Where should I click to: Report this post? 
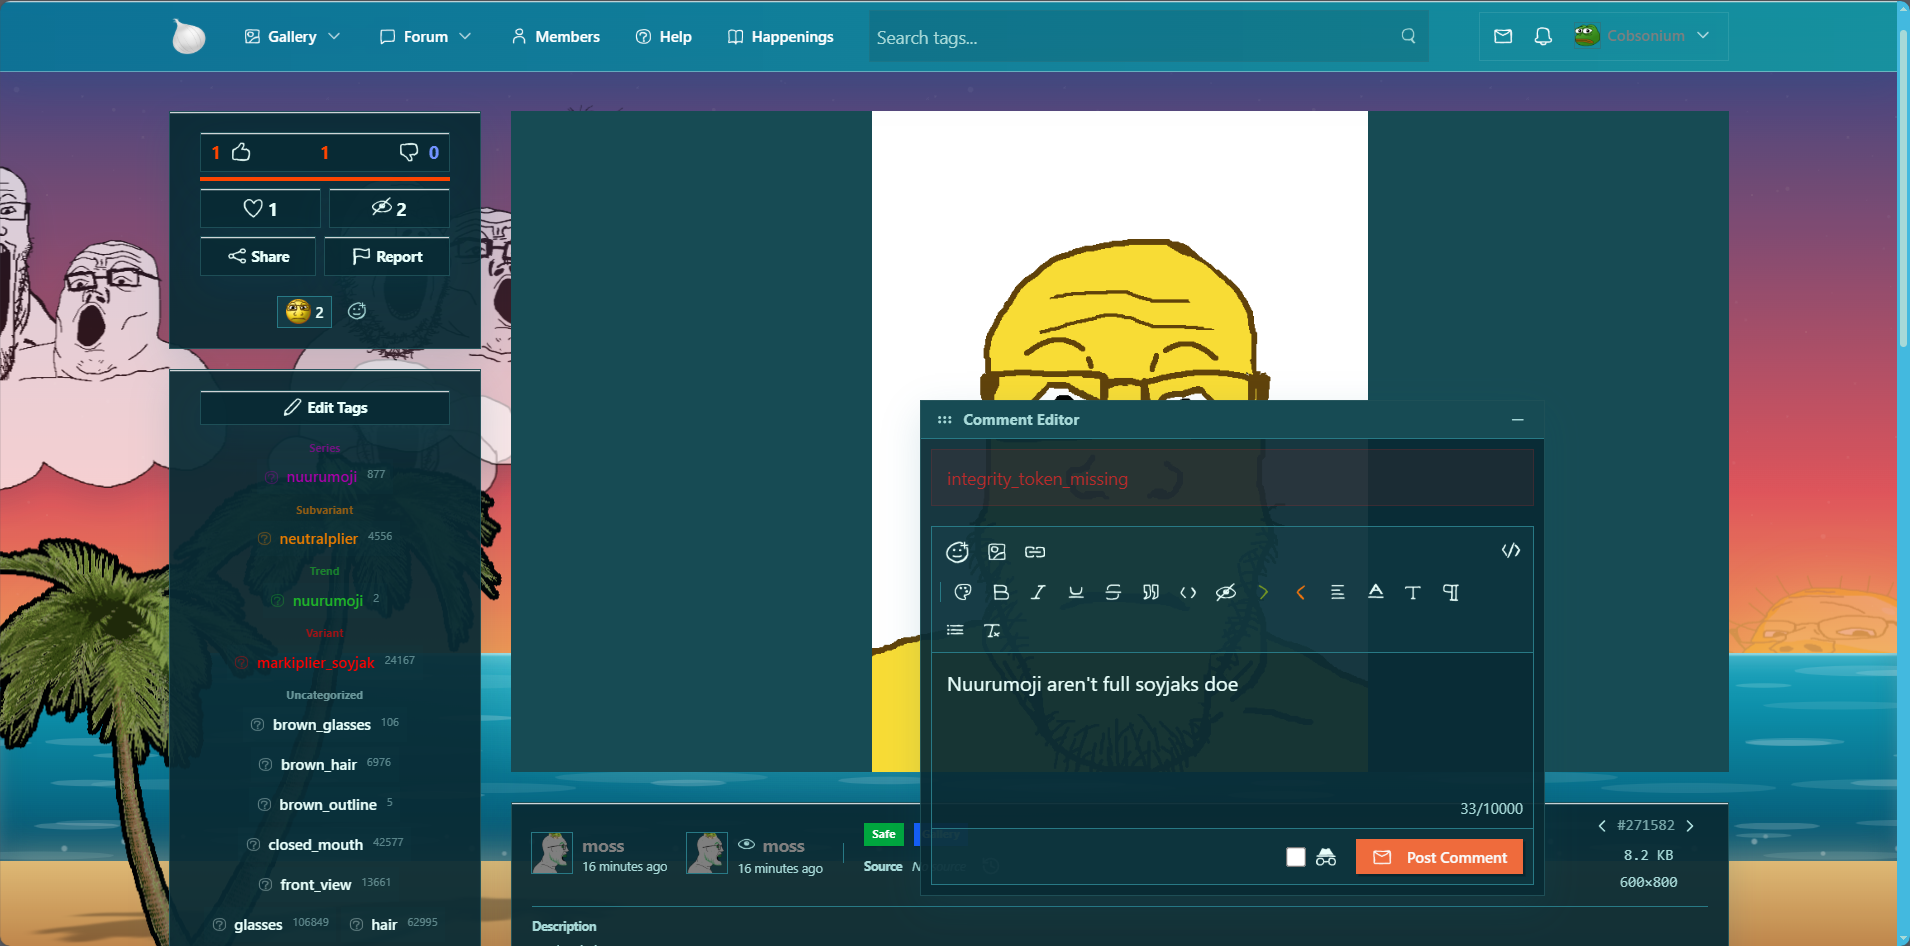pyautogui.click(x=387, y=257)
